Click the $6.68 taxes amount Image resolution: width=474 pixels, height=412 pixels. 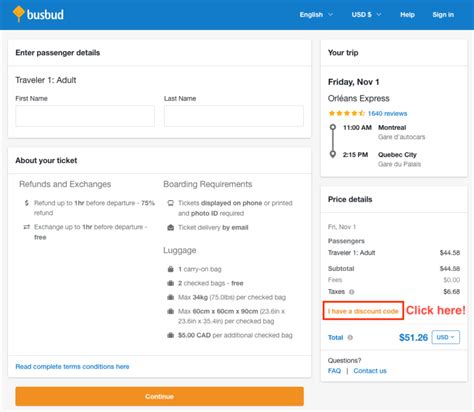[x=451, y=292]
